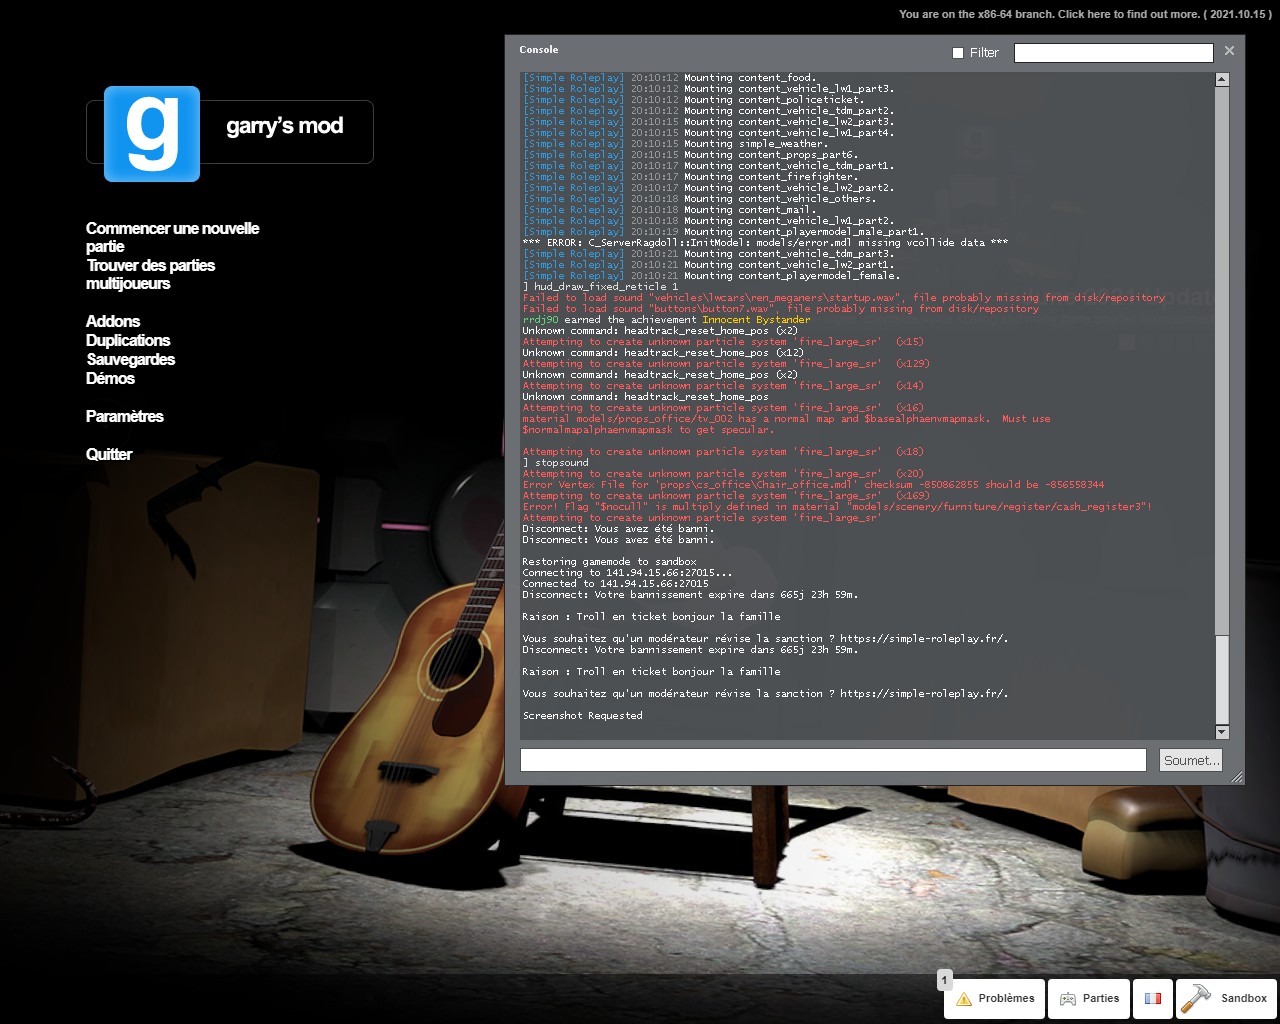Click the C_ServerRagdoll::InitModel error line

tap(765, 243)
